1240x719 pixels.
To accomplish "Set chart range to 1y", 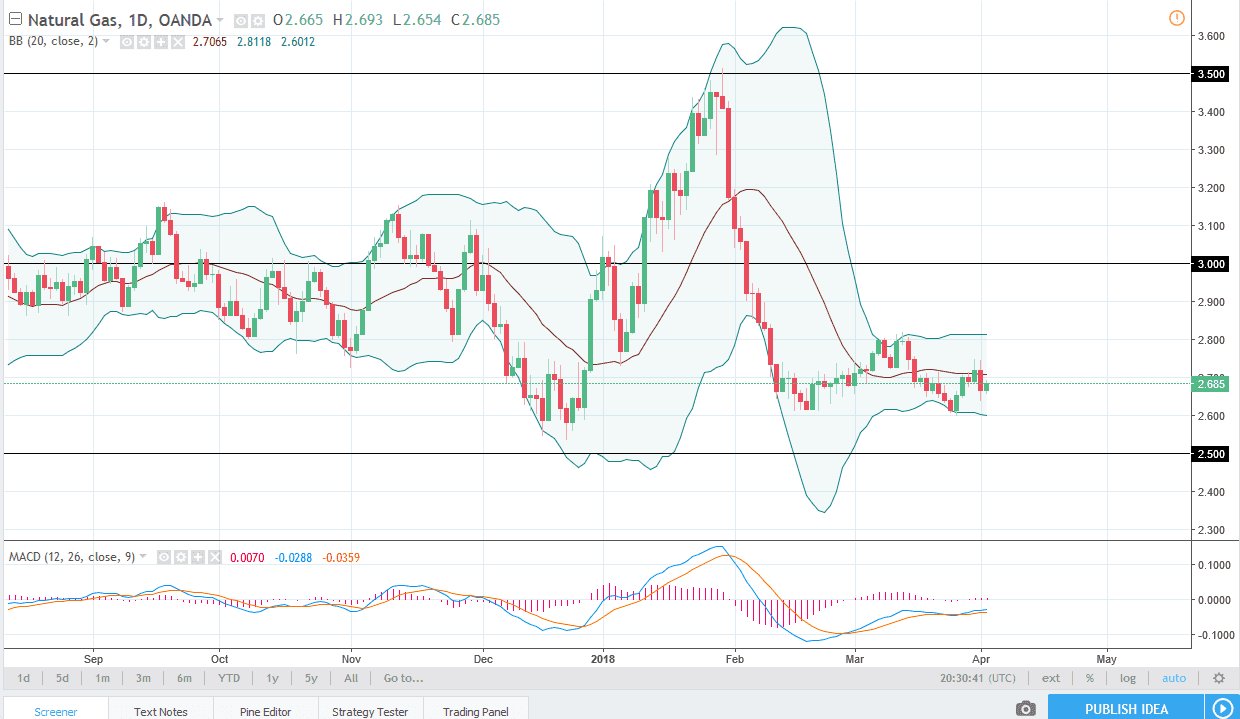I will (272, 678).
